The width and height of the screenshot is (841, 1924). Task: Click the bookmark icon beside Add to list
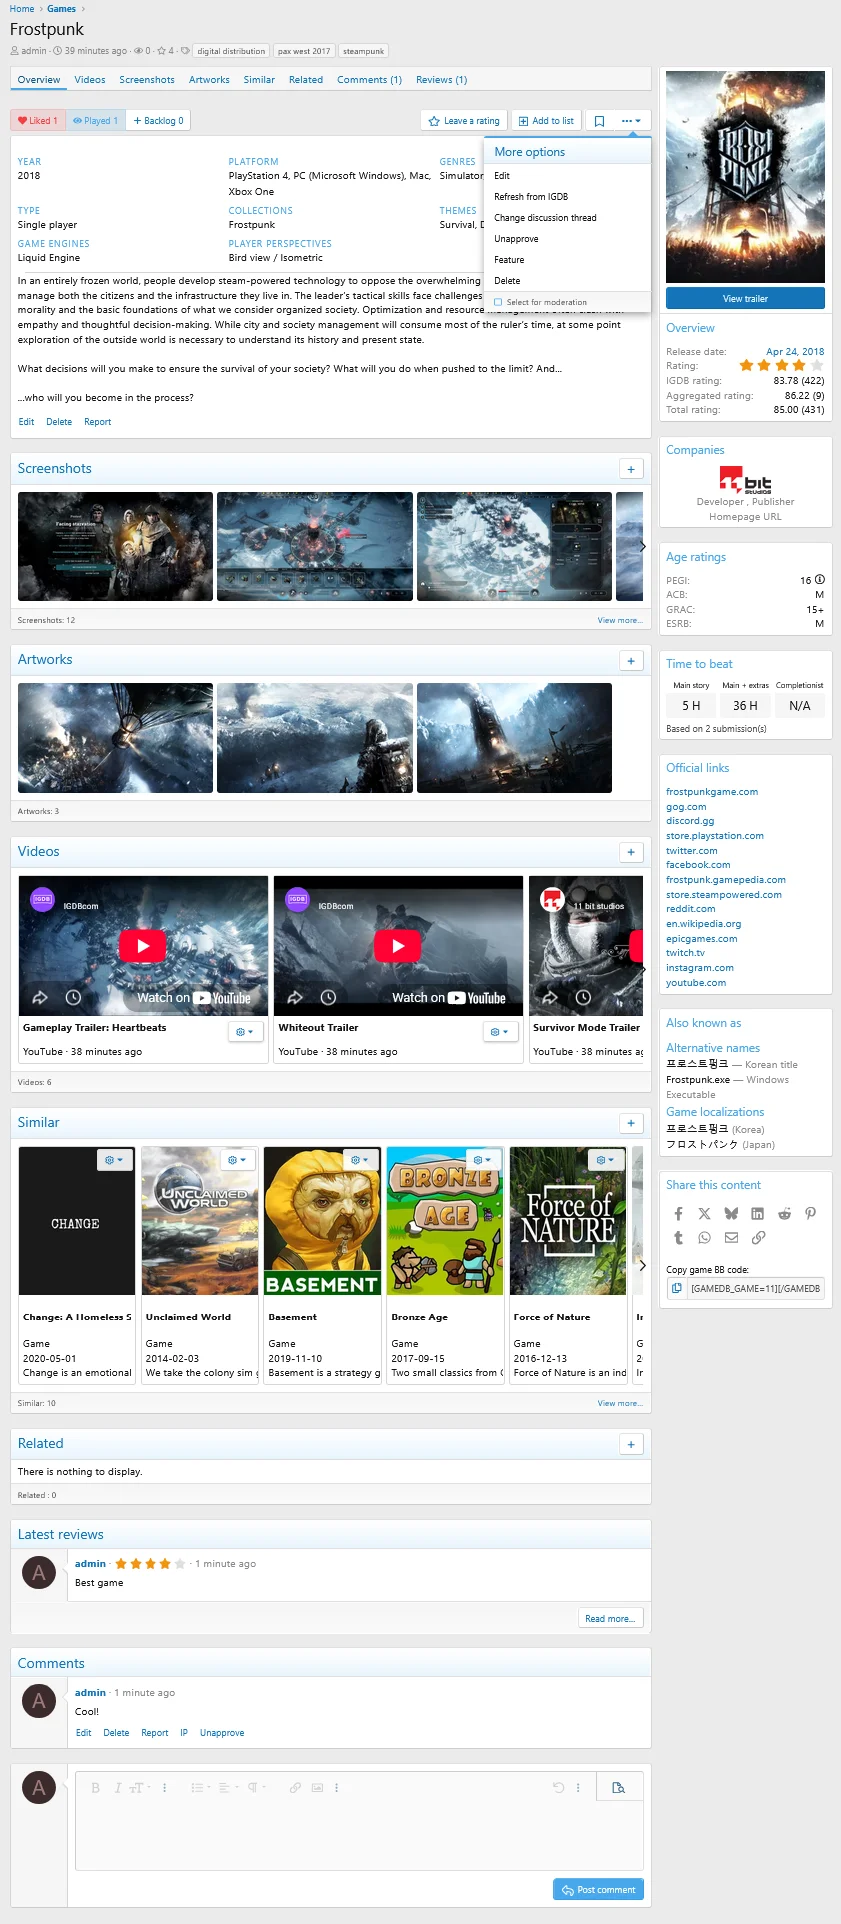[x=599, y=121]
